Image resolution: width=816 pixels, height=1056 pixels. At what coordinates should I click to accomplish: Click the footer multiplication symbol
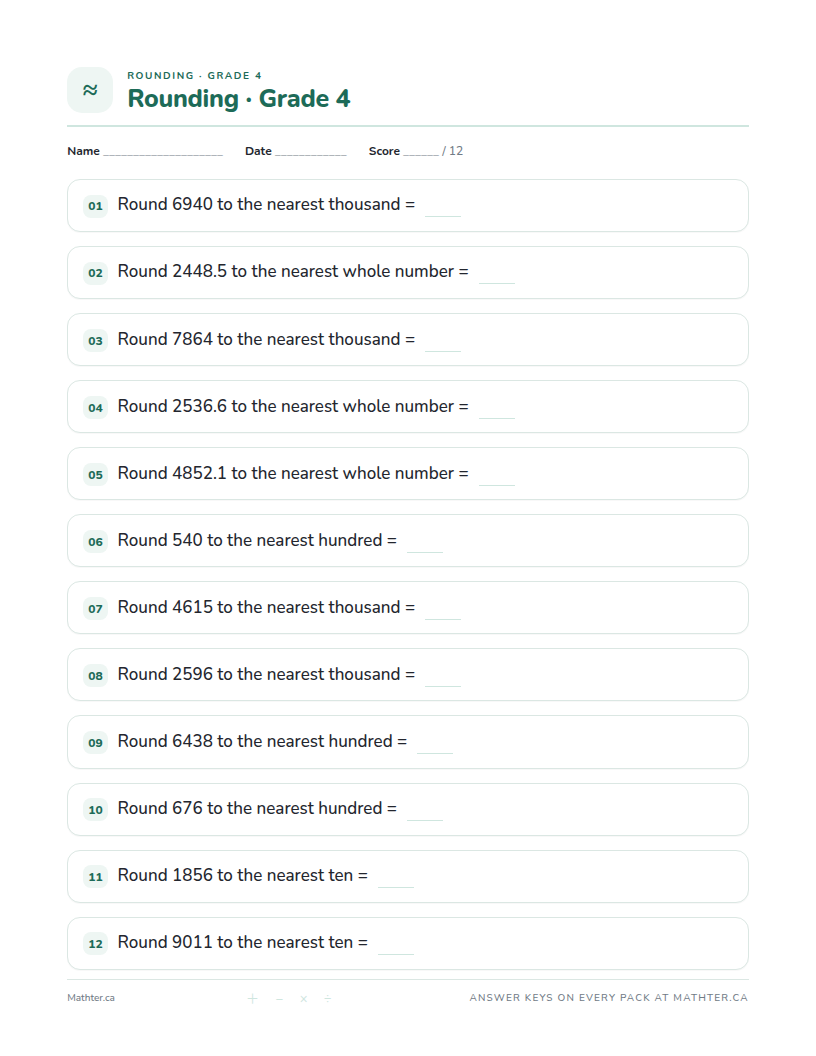click(x=304, y=999)
